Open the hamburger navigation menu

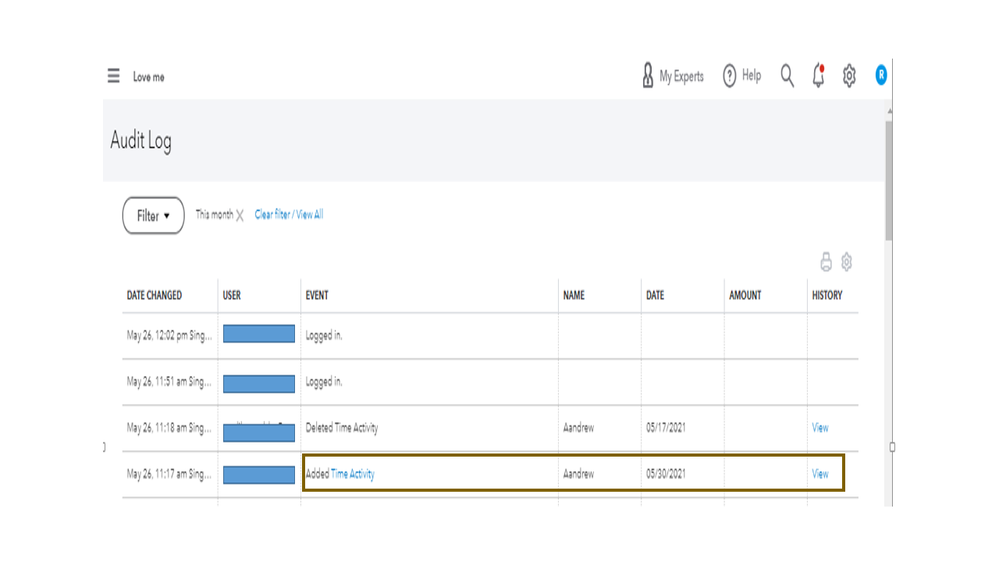(x=114, y=76)
